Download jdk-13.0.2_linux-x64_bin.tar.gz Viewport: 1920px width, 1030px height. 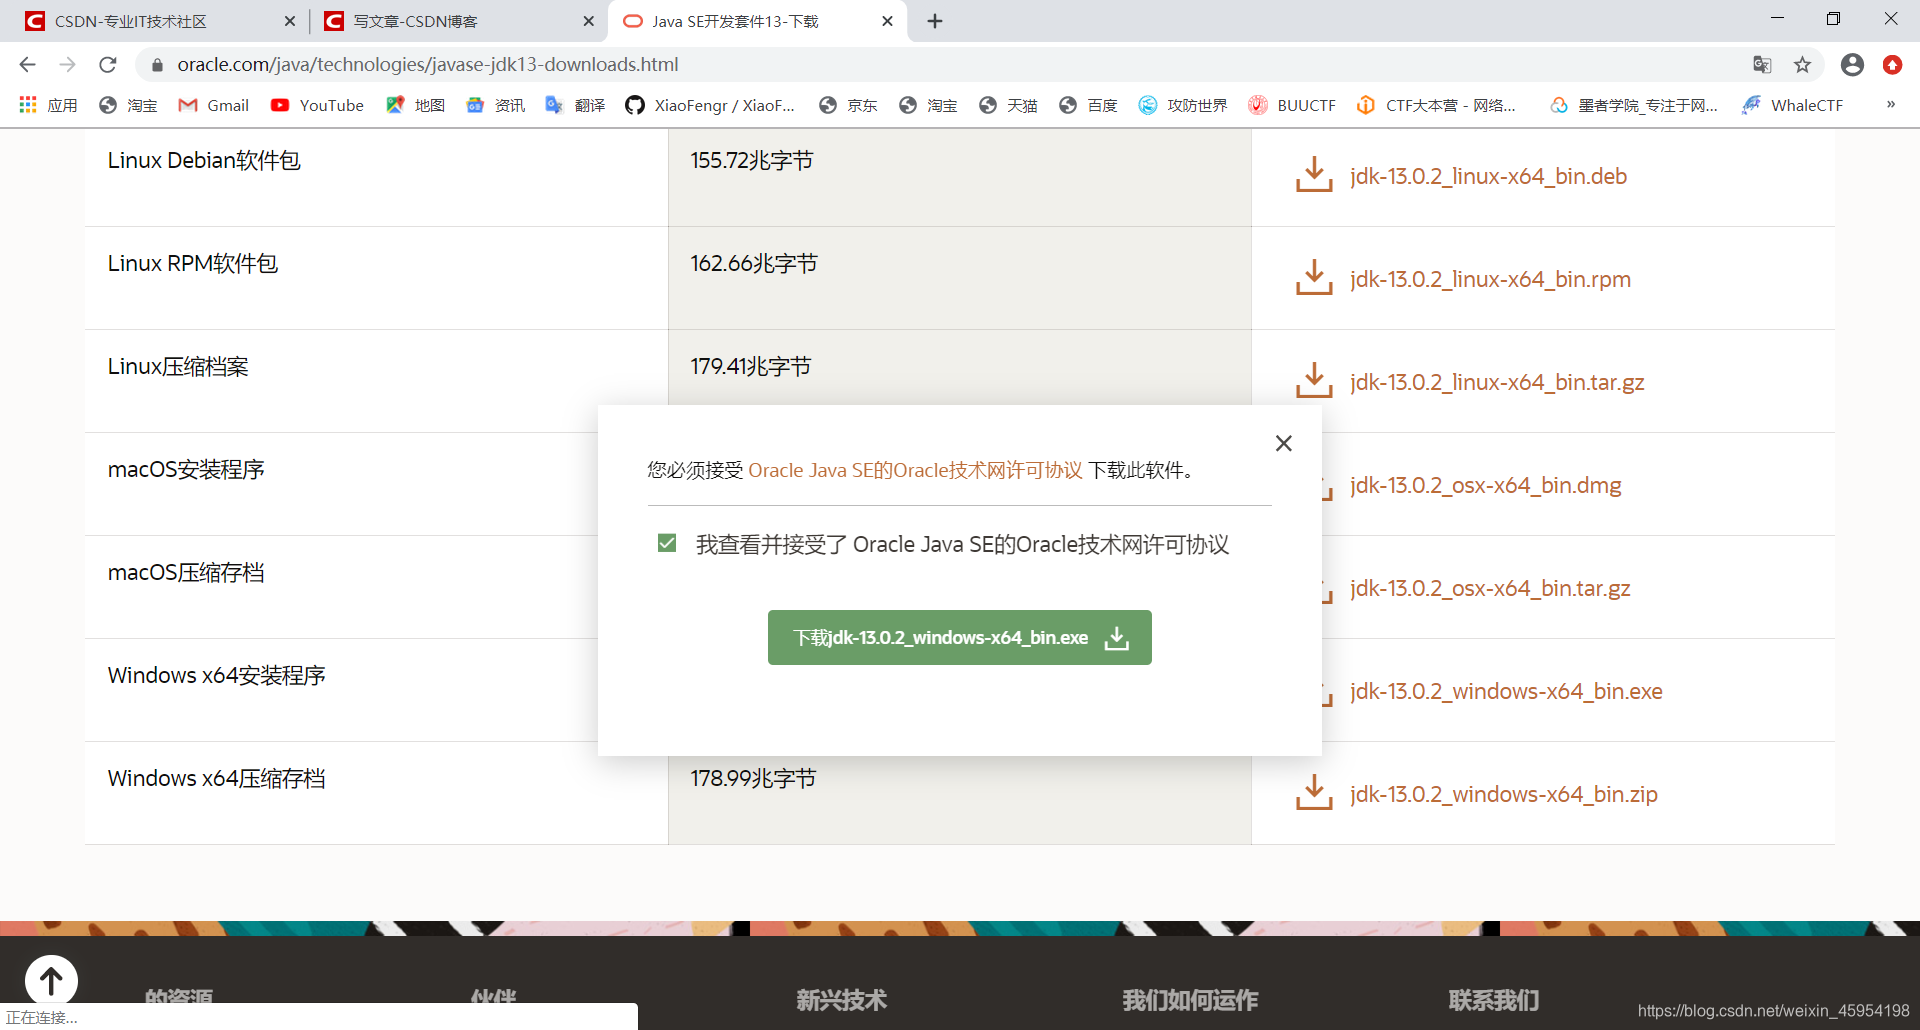pyautogui.click(x=1497, y=382)
